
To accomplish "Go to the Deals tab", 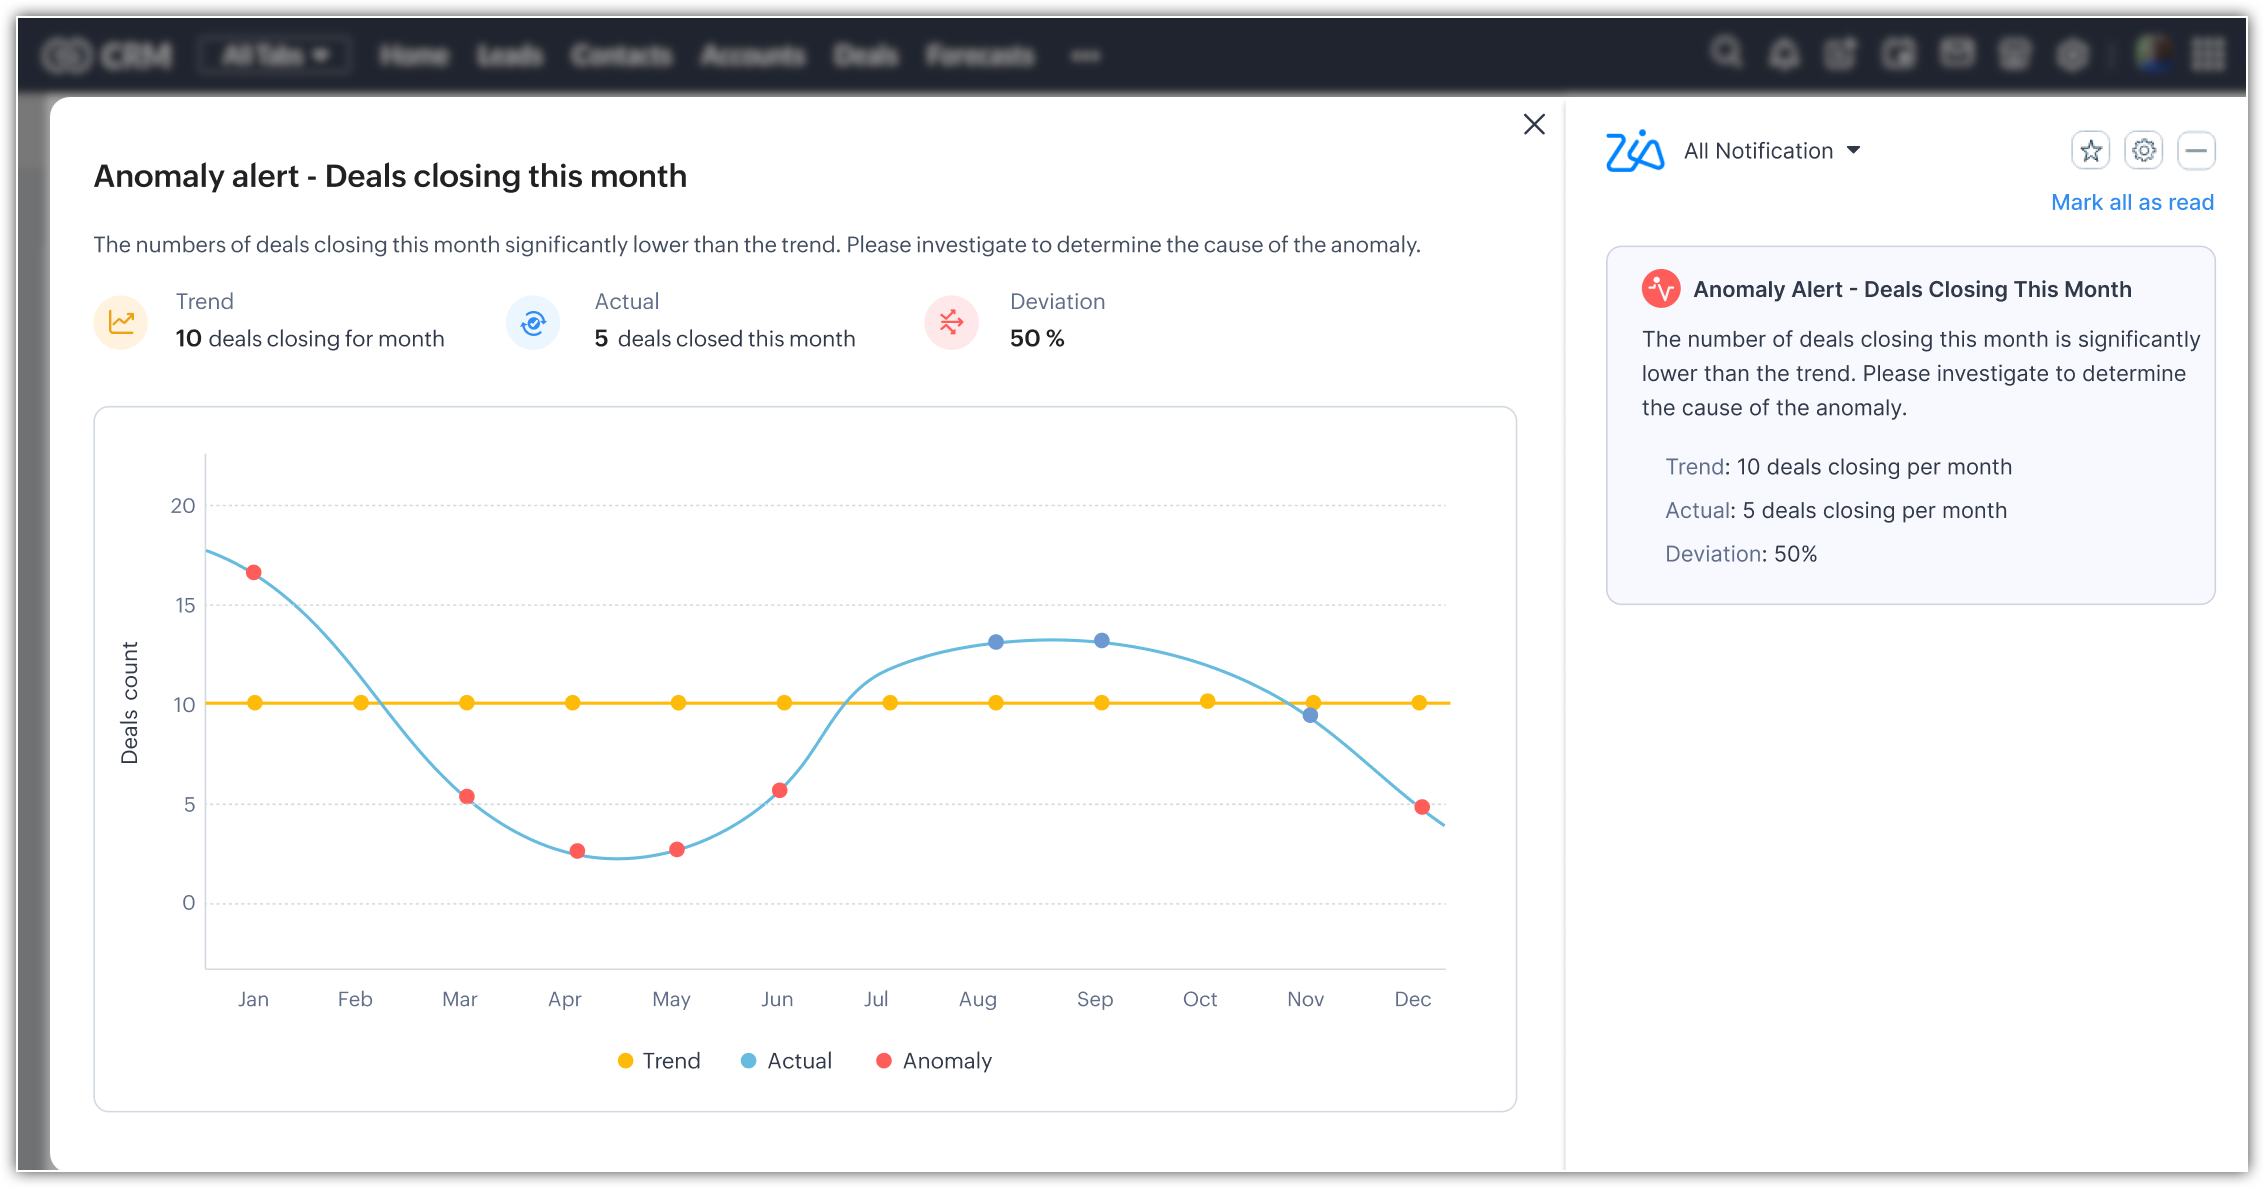I will coord(866,55).
